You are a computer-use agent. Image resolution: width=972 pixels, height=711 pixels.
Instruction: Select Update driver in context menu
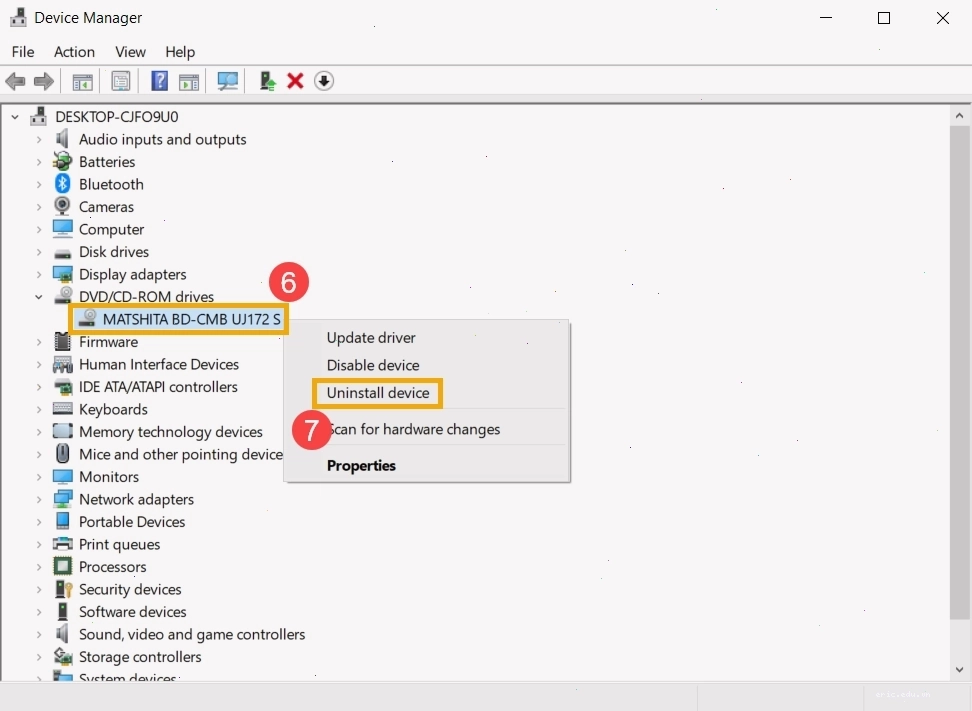coord(371,338)
